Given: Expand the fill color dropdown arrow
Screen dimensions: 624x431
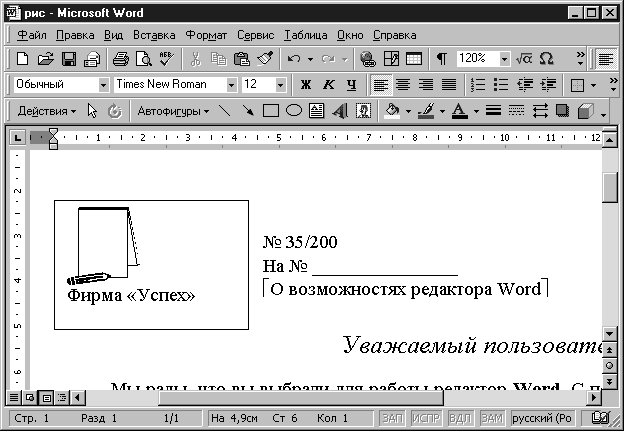Looking at the screenshot, I should 408,111.
